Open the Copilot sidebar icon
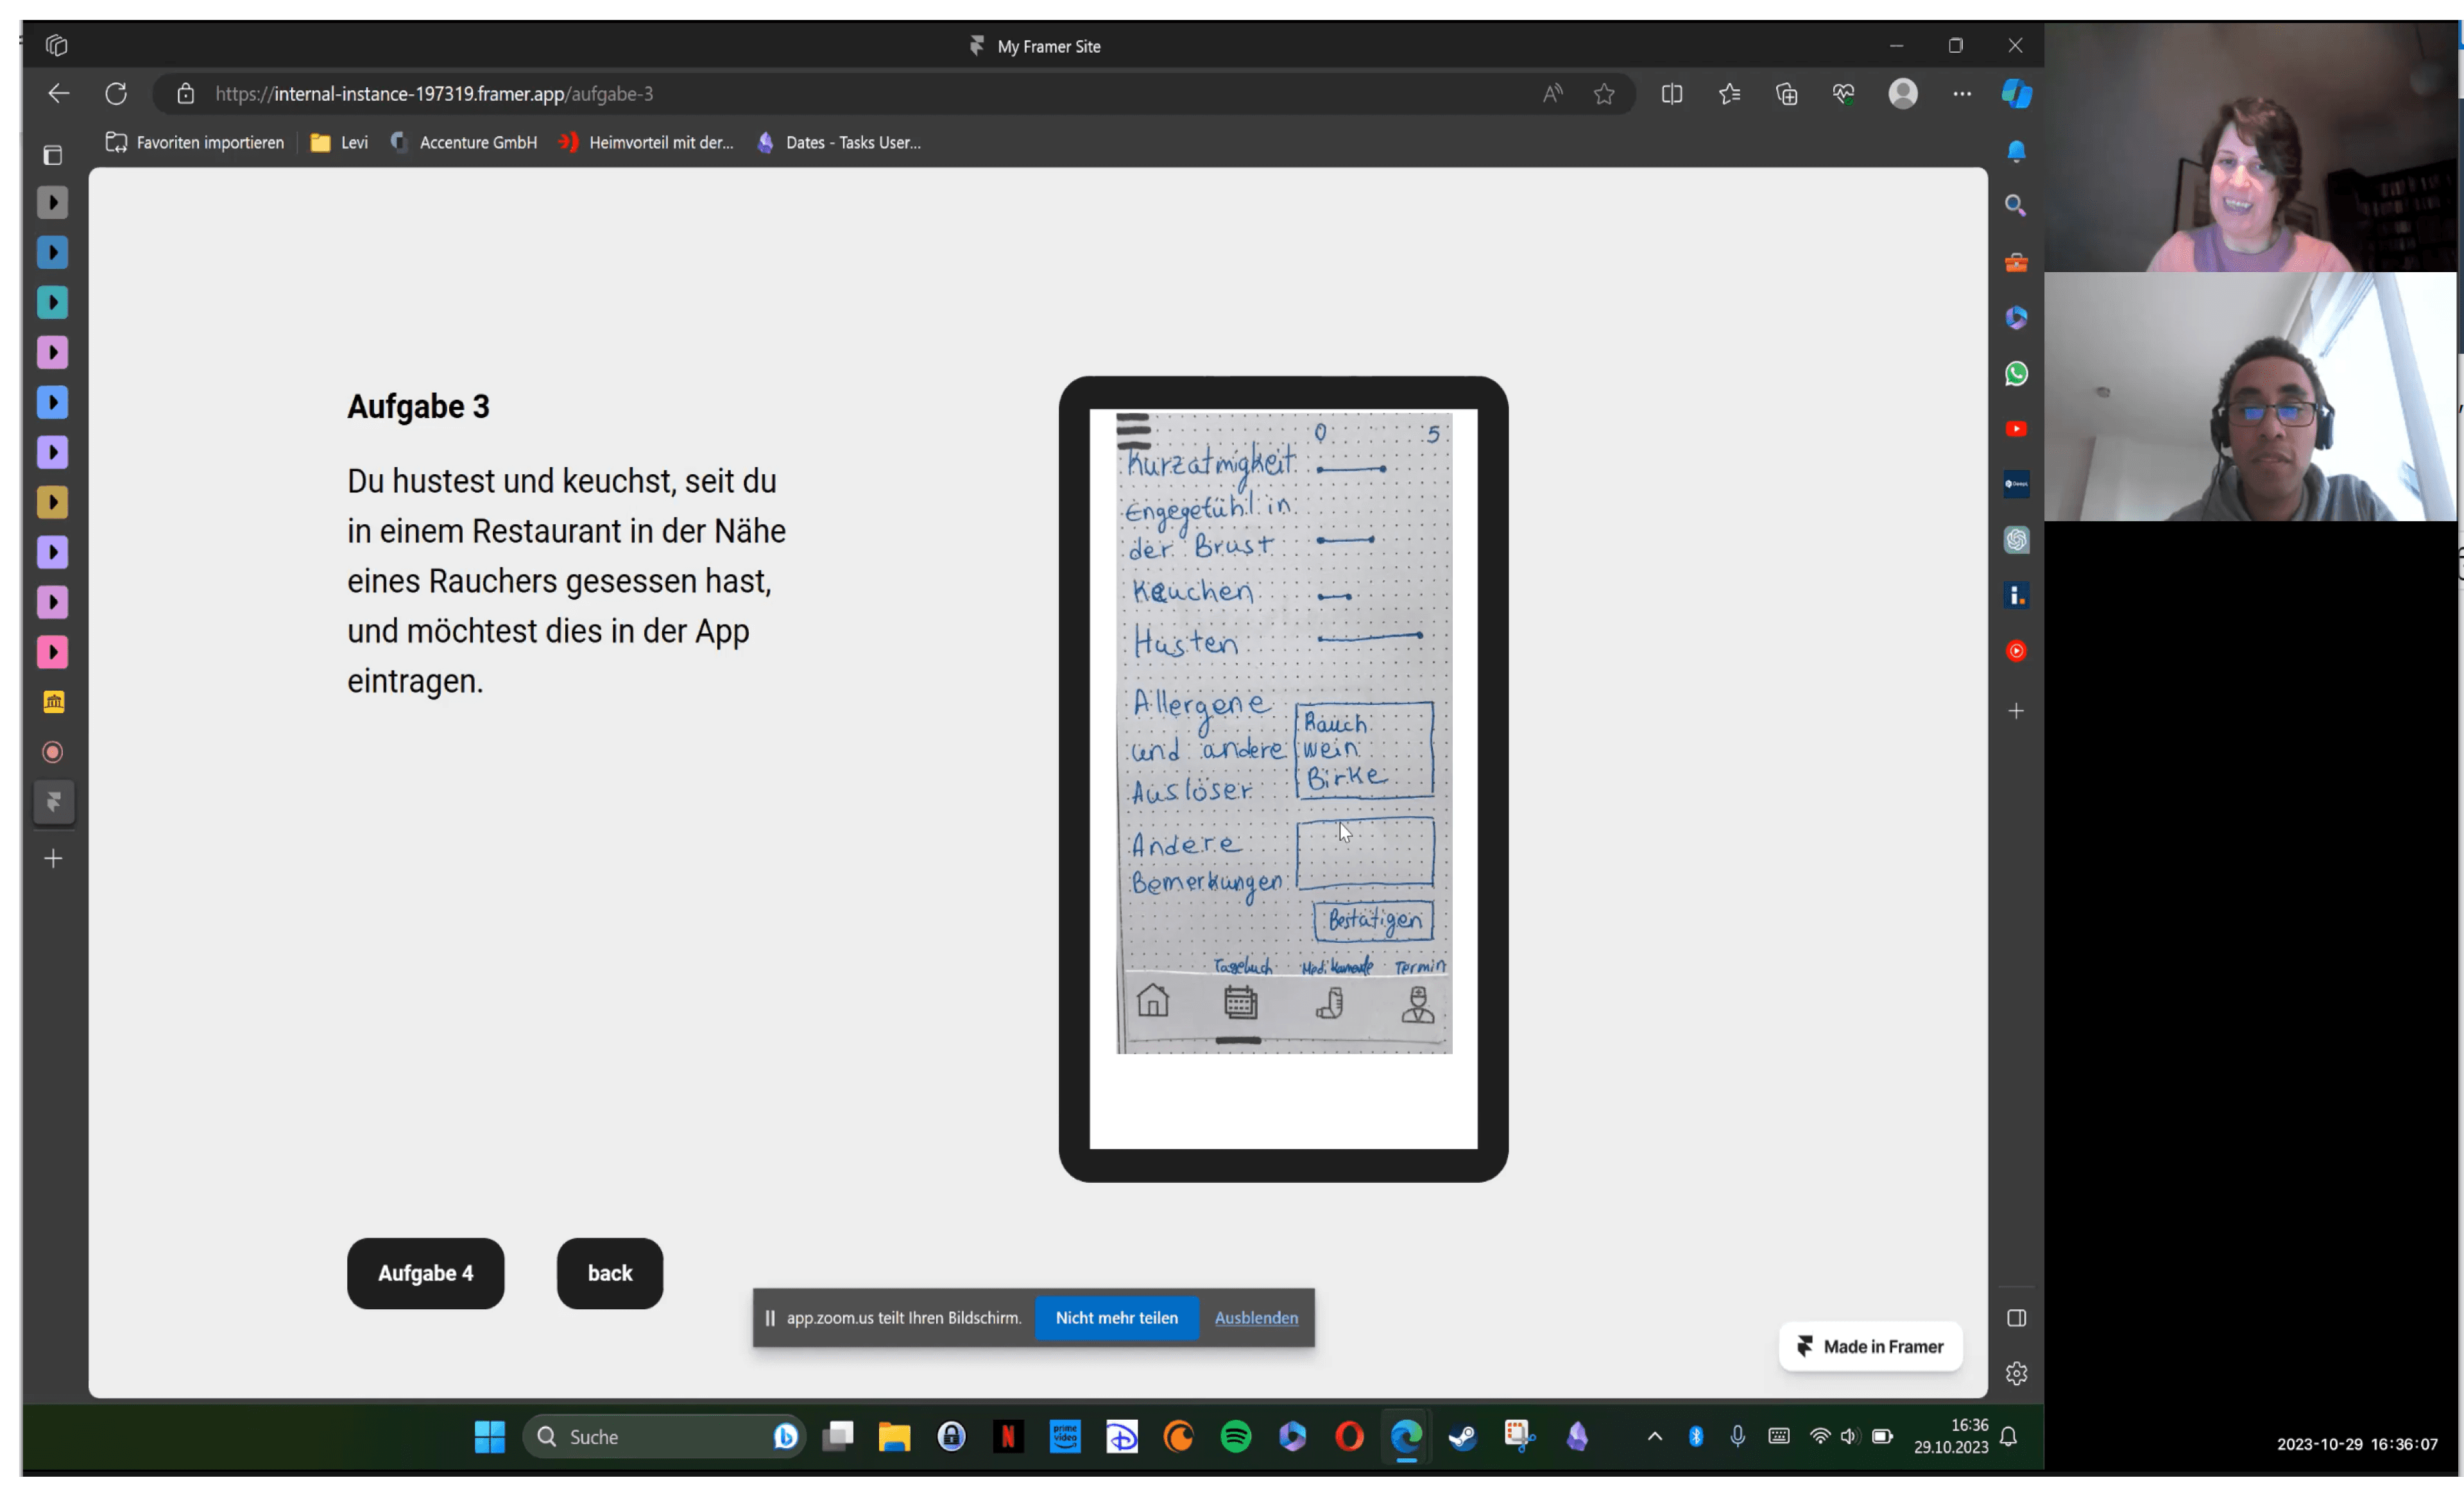Screen dimensions: 2464x1489 [2016, 94]
